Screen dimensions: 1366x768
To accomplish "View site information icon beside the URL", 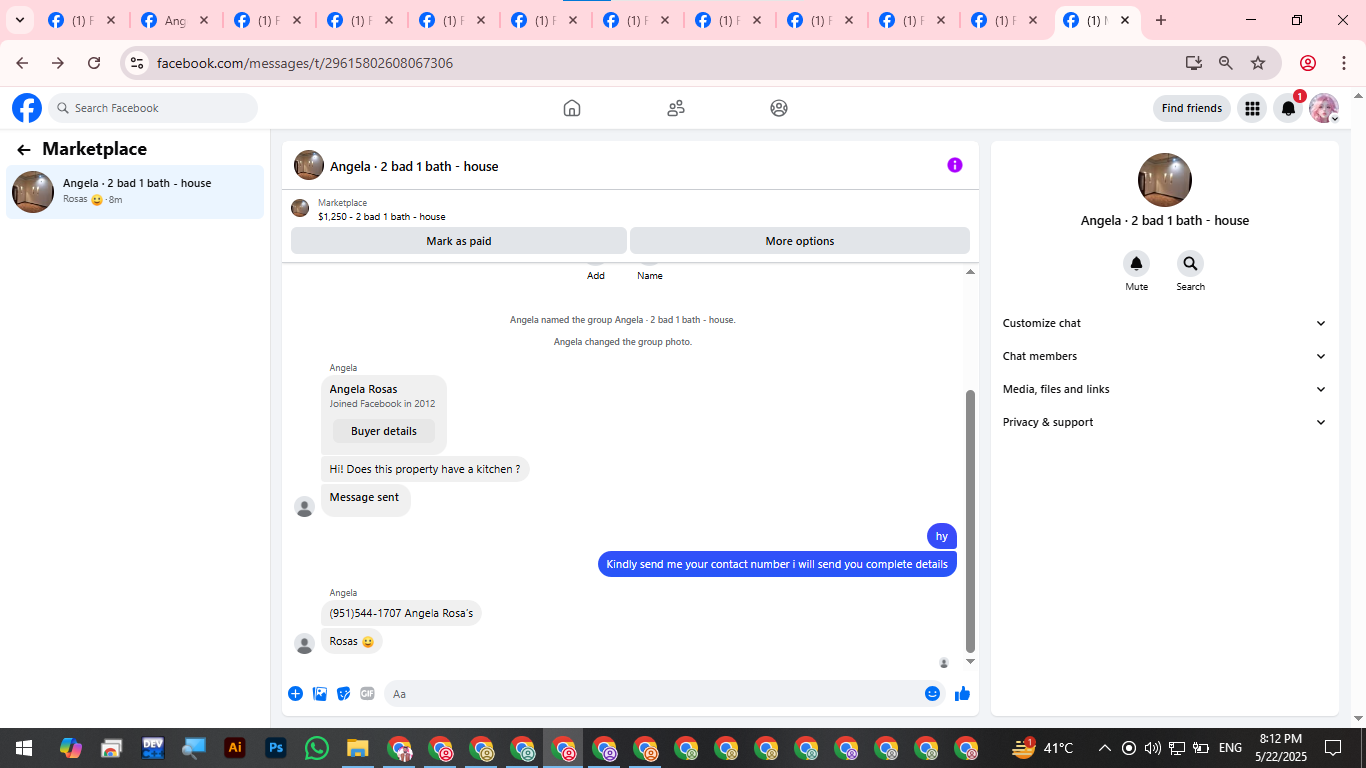I will (138, 63).
